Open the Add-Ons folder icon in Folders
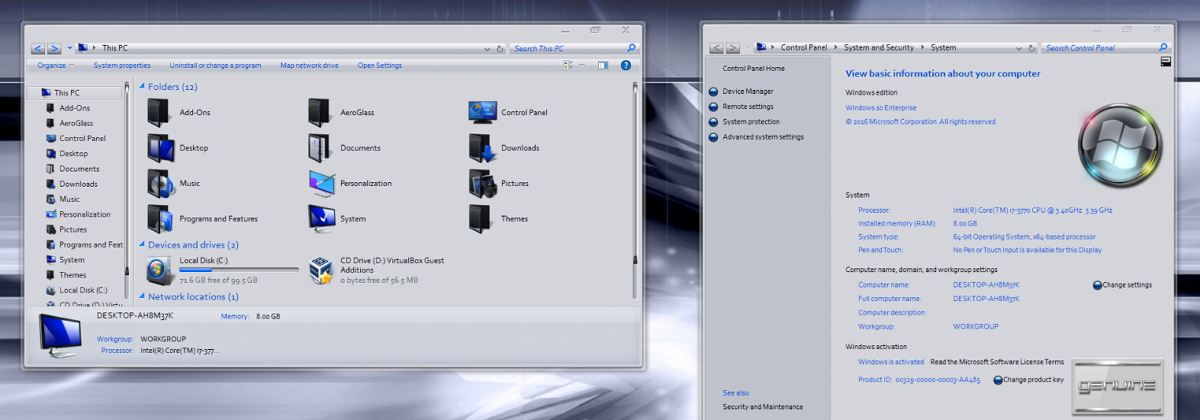 pos(159,112)
